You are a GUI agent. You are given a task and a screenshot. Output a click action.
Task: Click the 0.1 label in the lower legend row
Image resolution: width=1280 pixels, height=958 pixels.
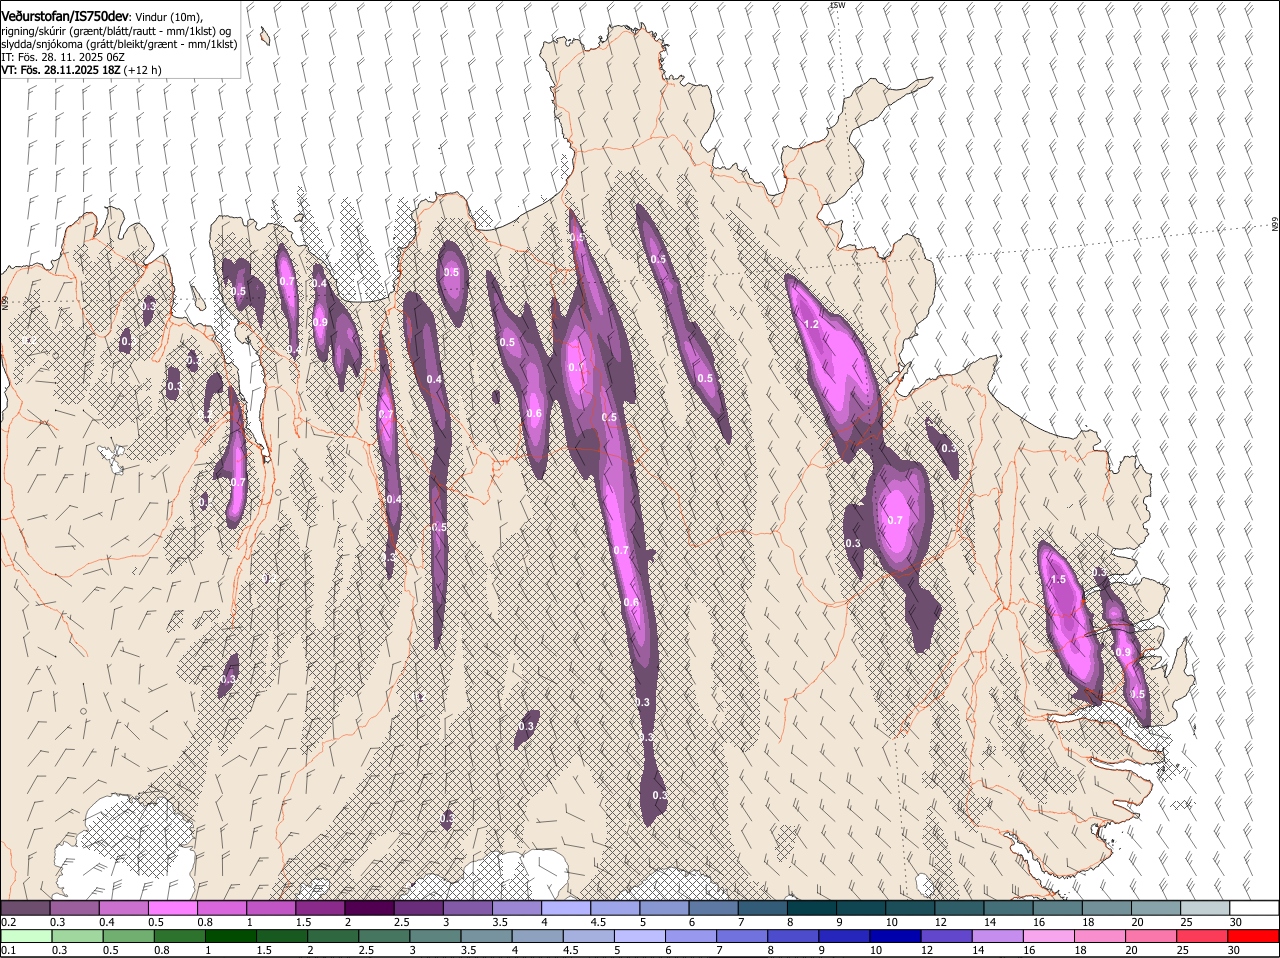point(9,950)
